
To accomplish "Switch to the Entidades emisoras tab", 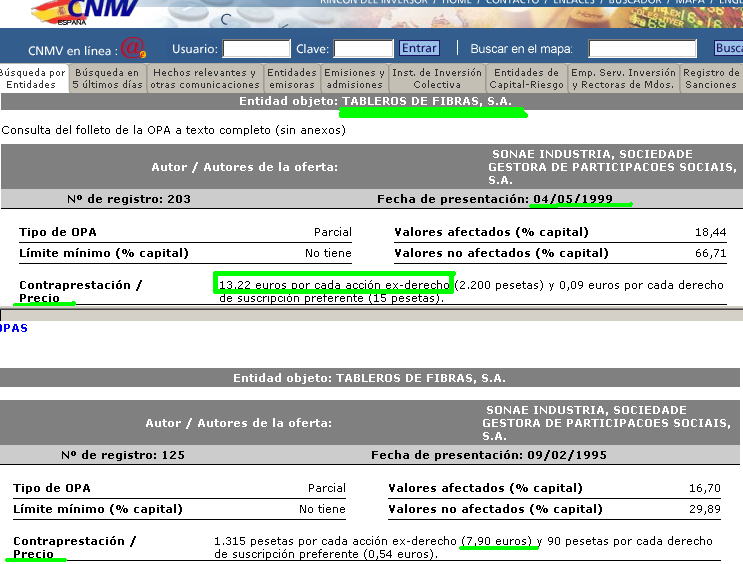I will tap(292, 78).
